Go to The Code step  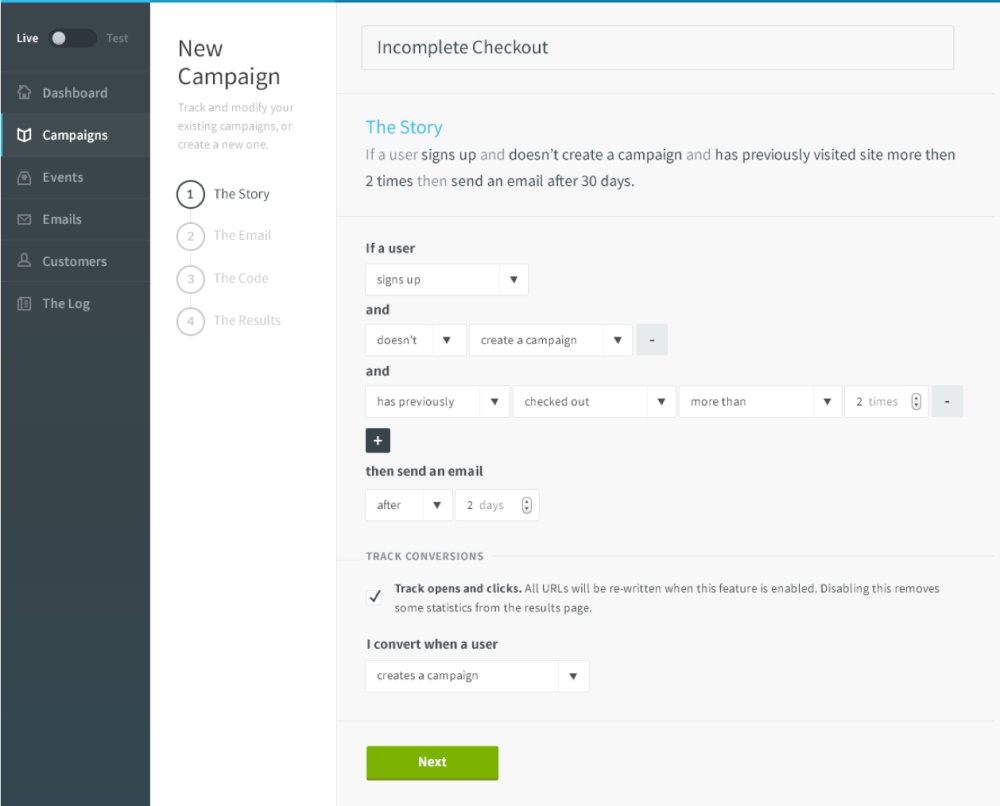(x=240, y=278)
